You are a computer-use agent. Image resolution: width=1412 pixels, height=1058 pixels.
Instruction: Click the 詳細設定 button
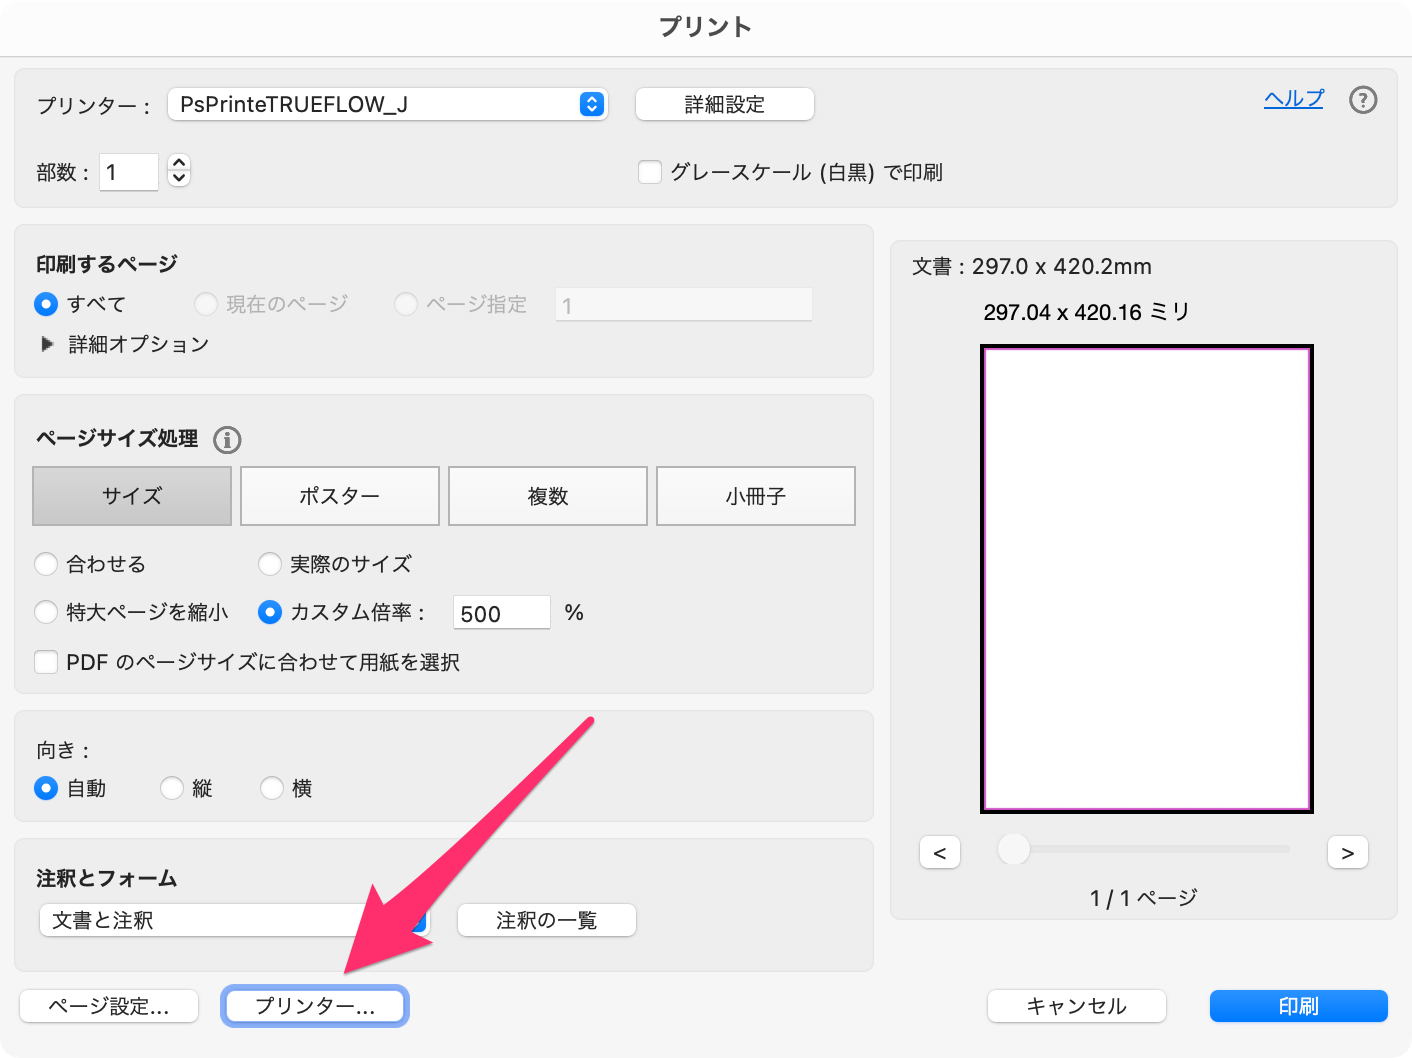(724, 103)
